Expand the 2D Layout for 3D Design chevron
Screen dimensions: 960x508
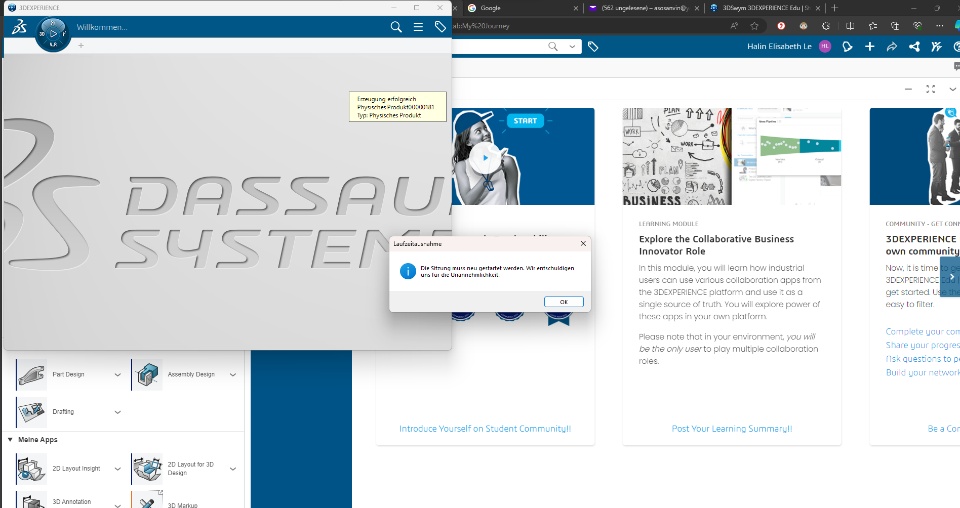[233, 469]
